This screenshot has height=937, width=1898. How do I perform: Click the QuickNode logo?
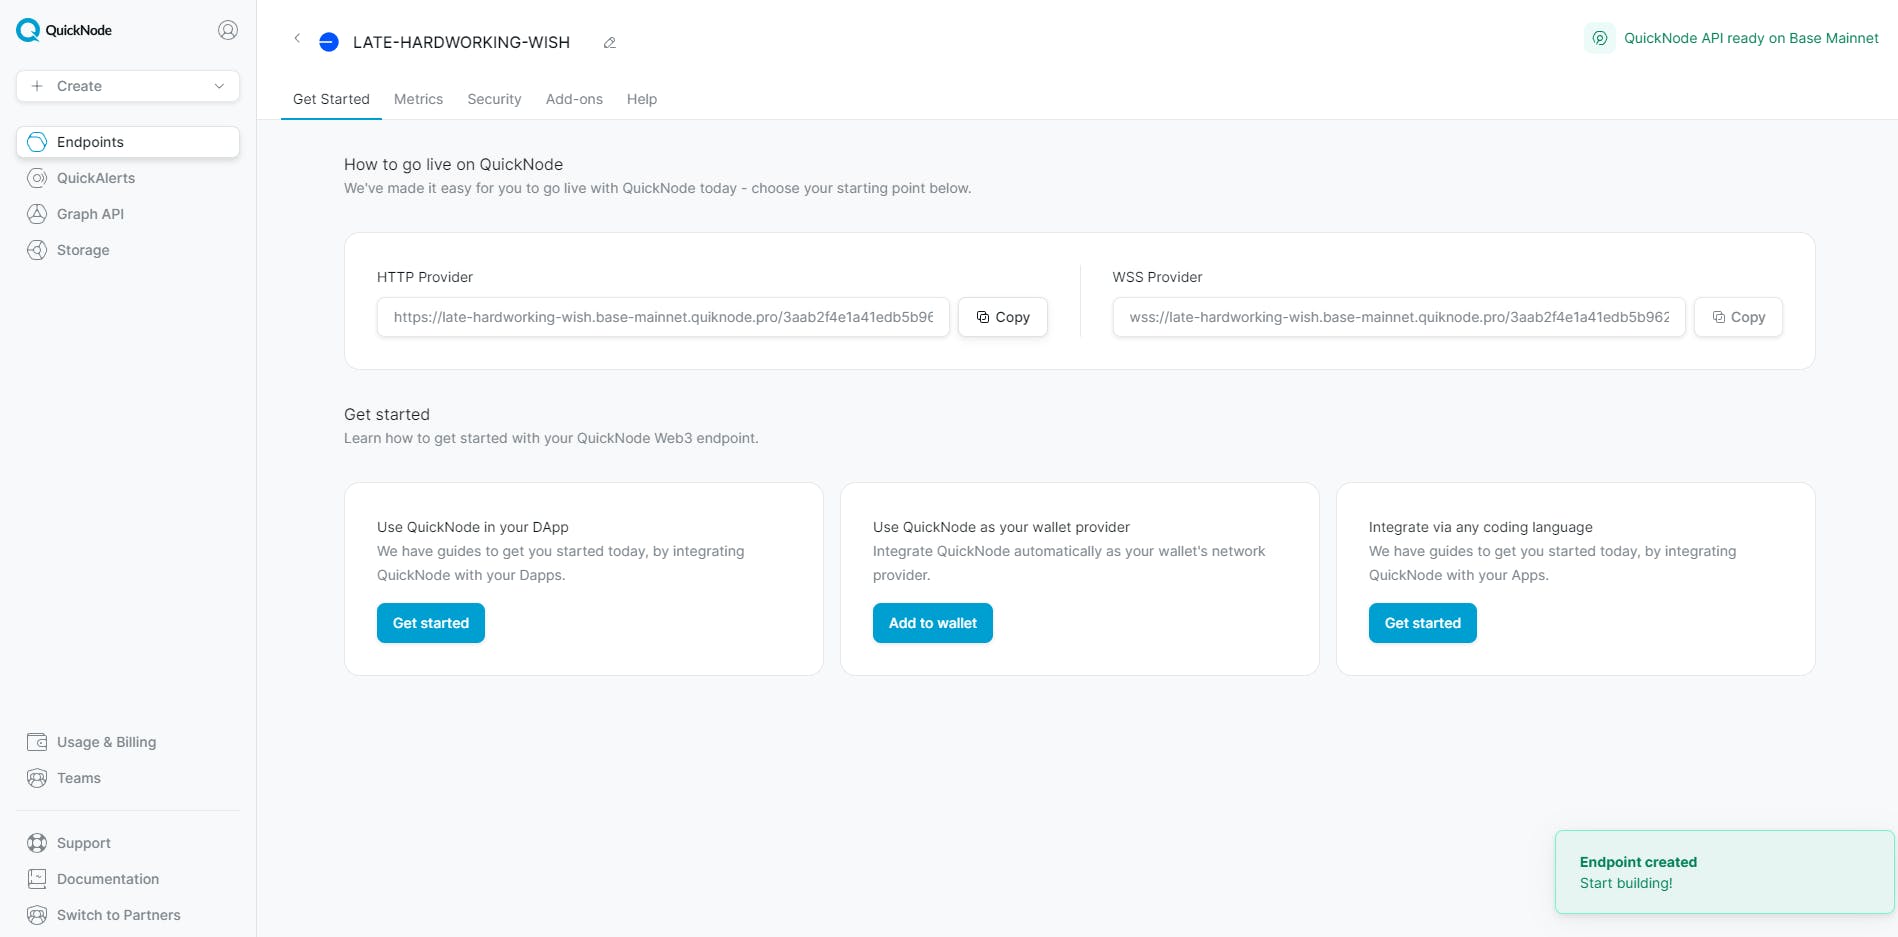tap(64, 30)
